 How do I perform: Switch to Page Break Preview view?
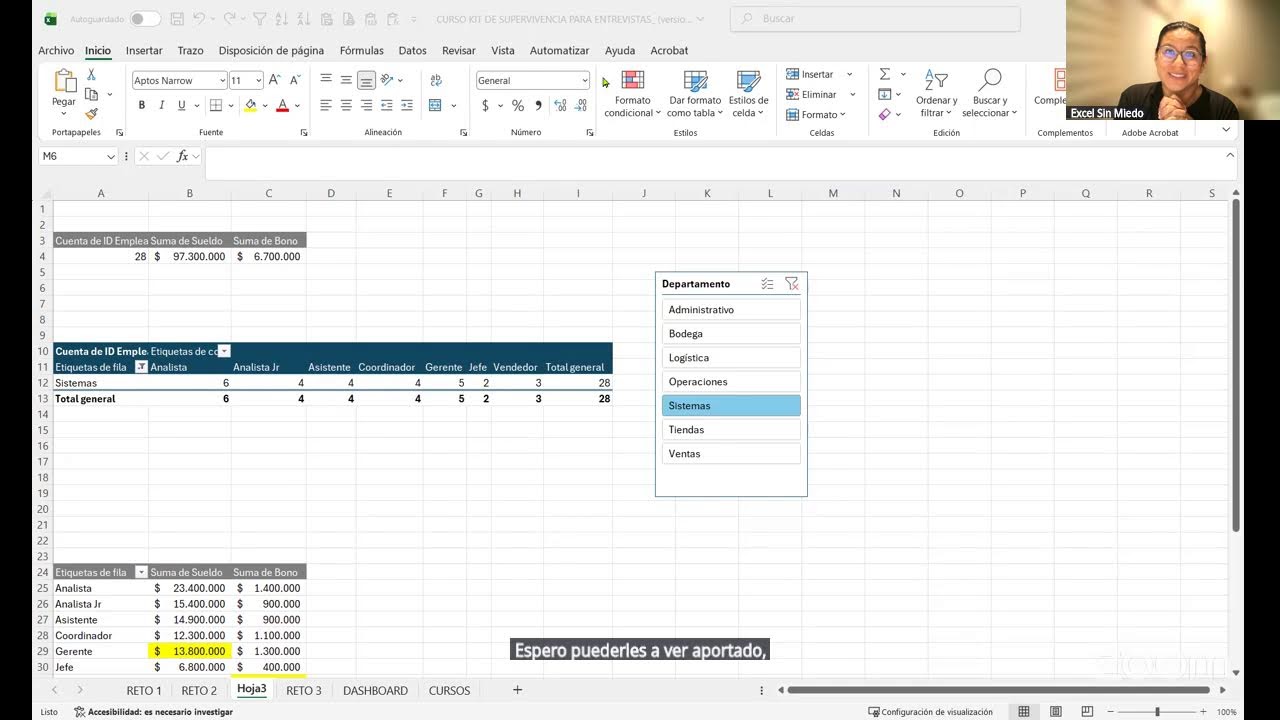[x=1087, y=712]
